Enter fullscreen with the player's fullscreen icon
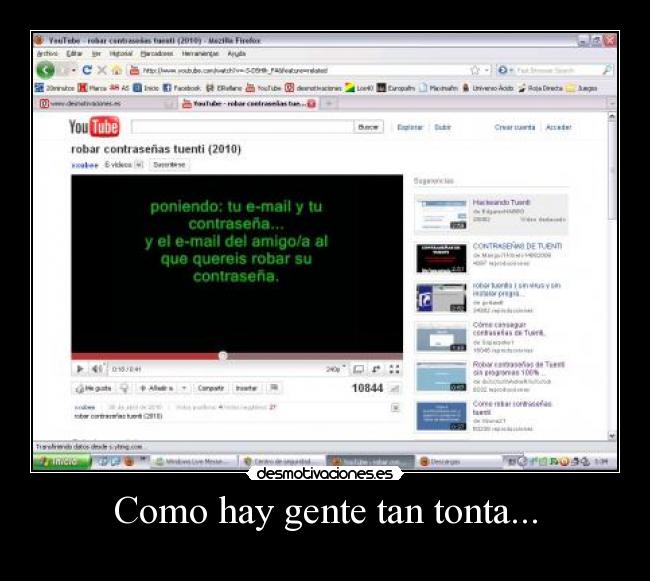This screenshot has width=650, height=581. [x=394, y=369]
